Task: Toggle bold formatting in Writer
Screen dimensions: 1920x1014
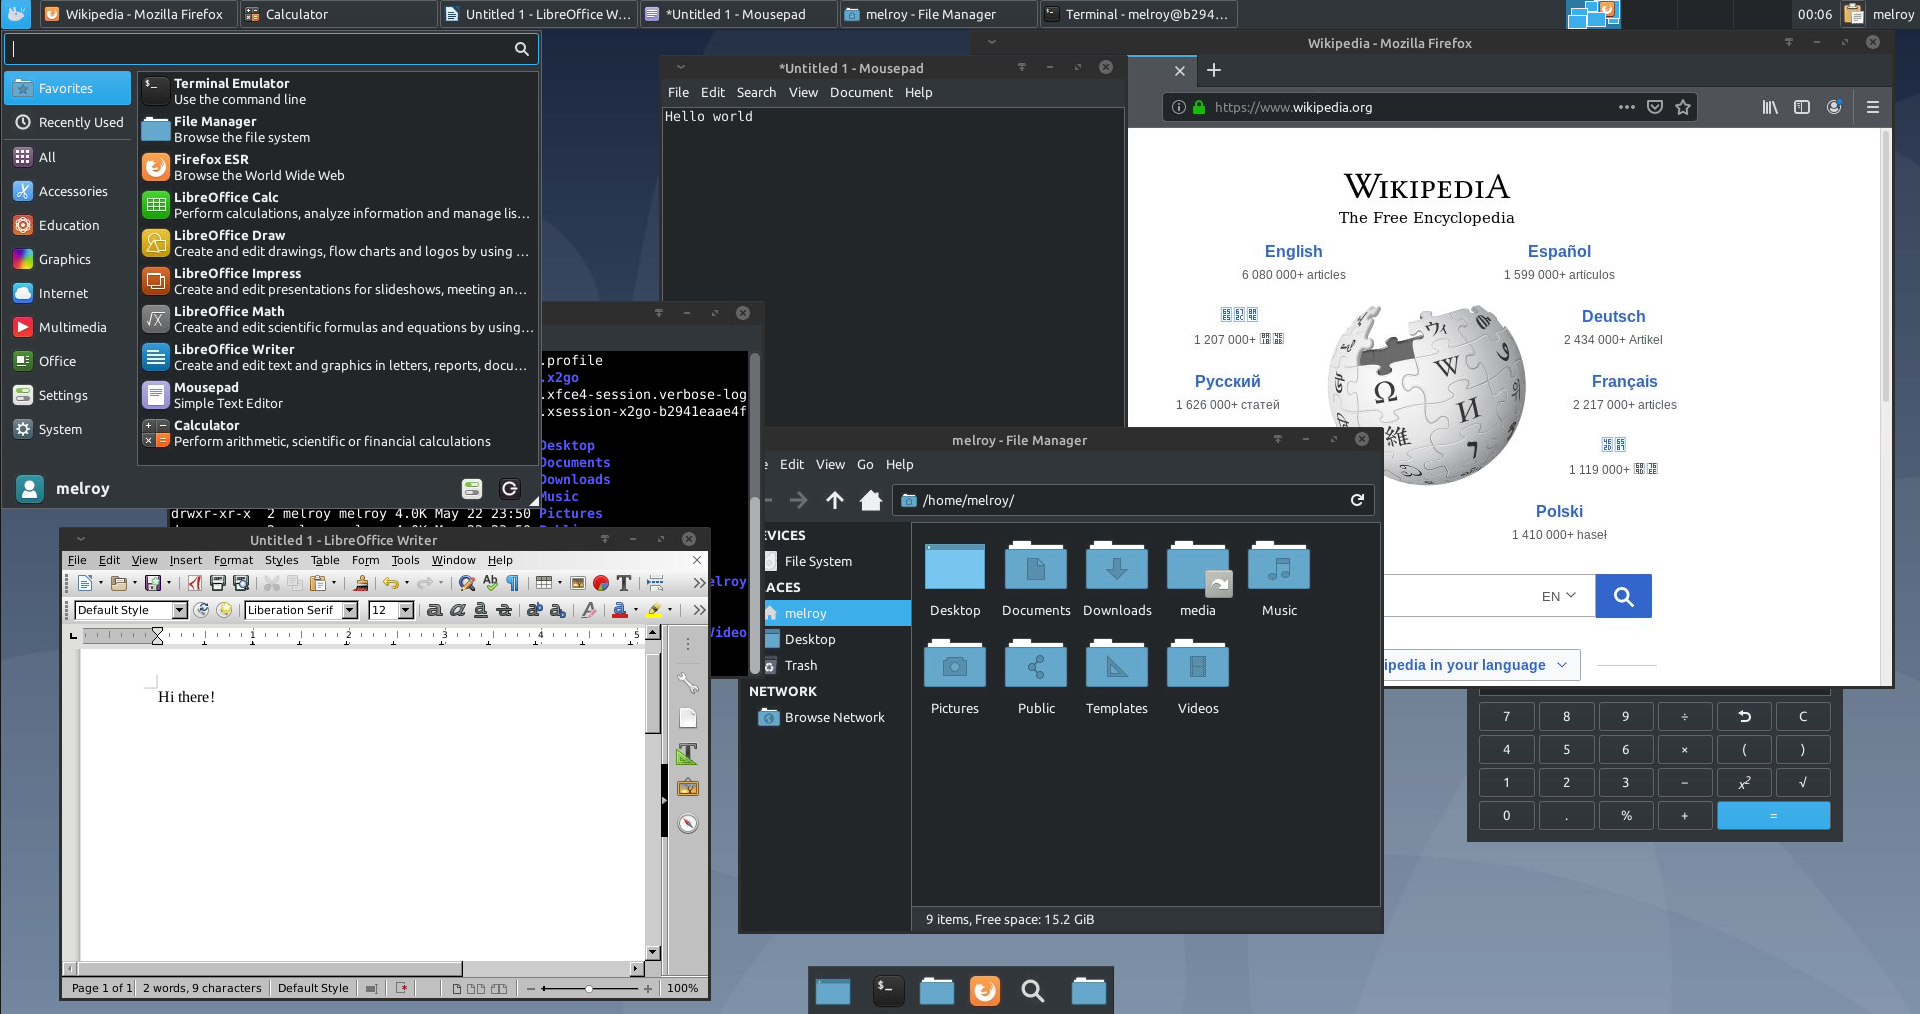Action: point(434,610)
